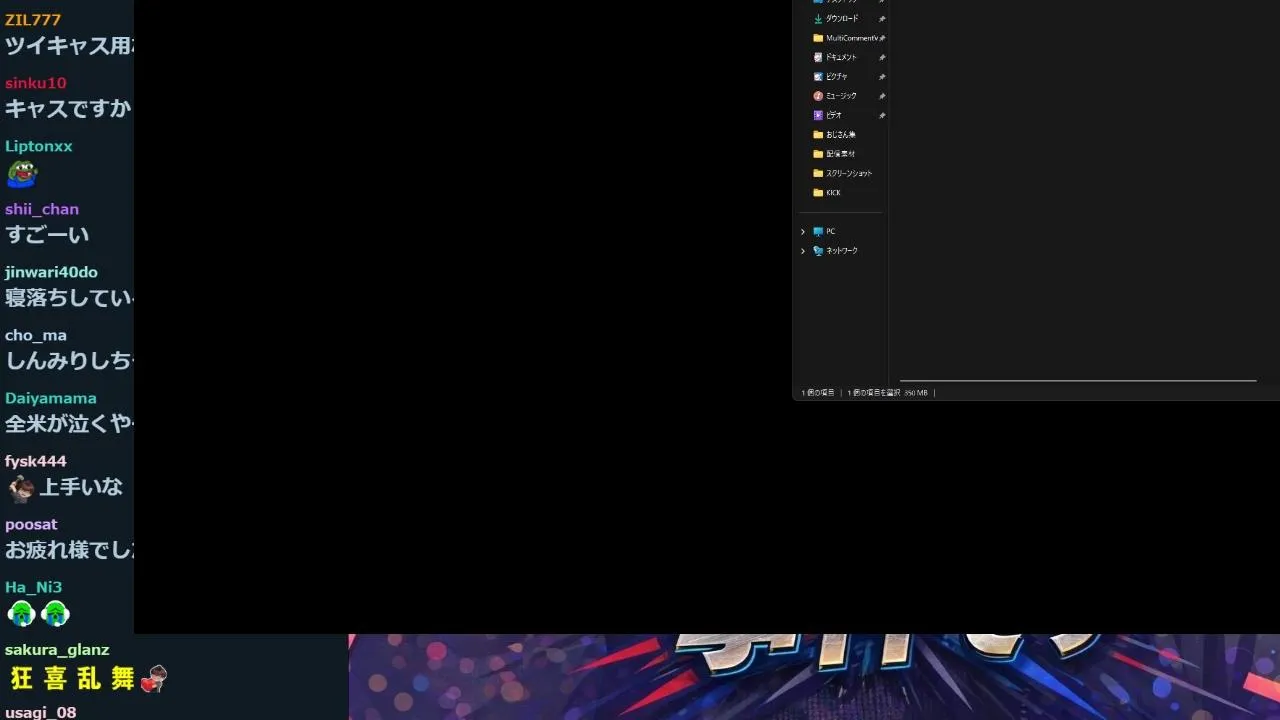Click chat username usagi_08
Viewport: 1280px width, 720px height.
tap(41, 713)
